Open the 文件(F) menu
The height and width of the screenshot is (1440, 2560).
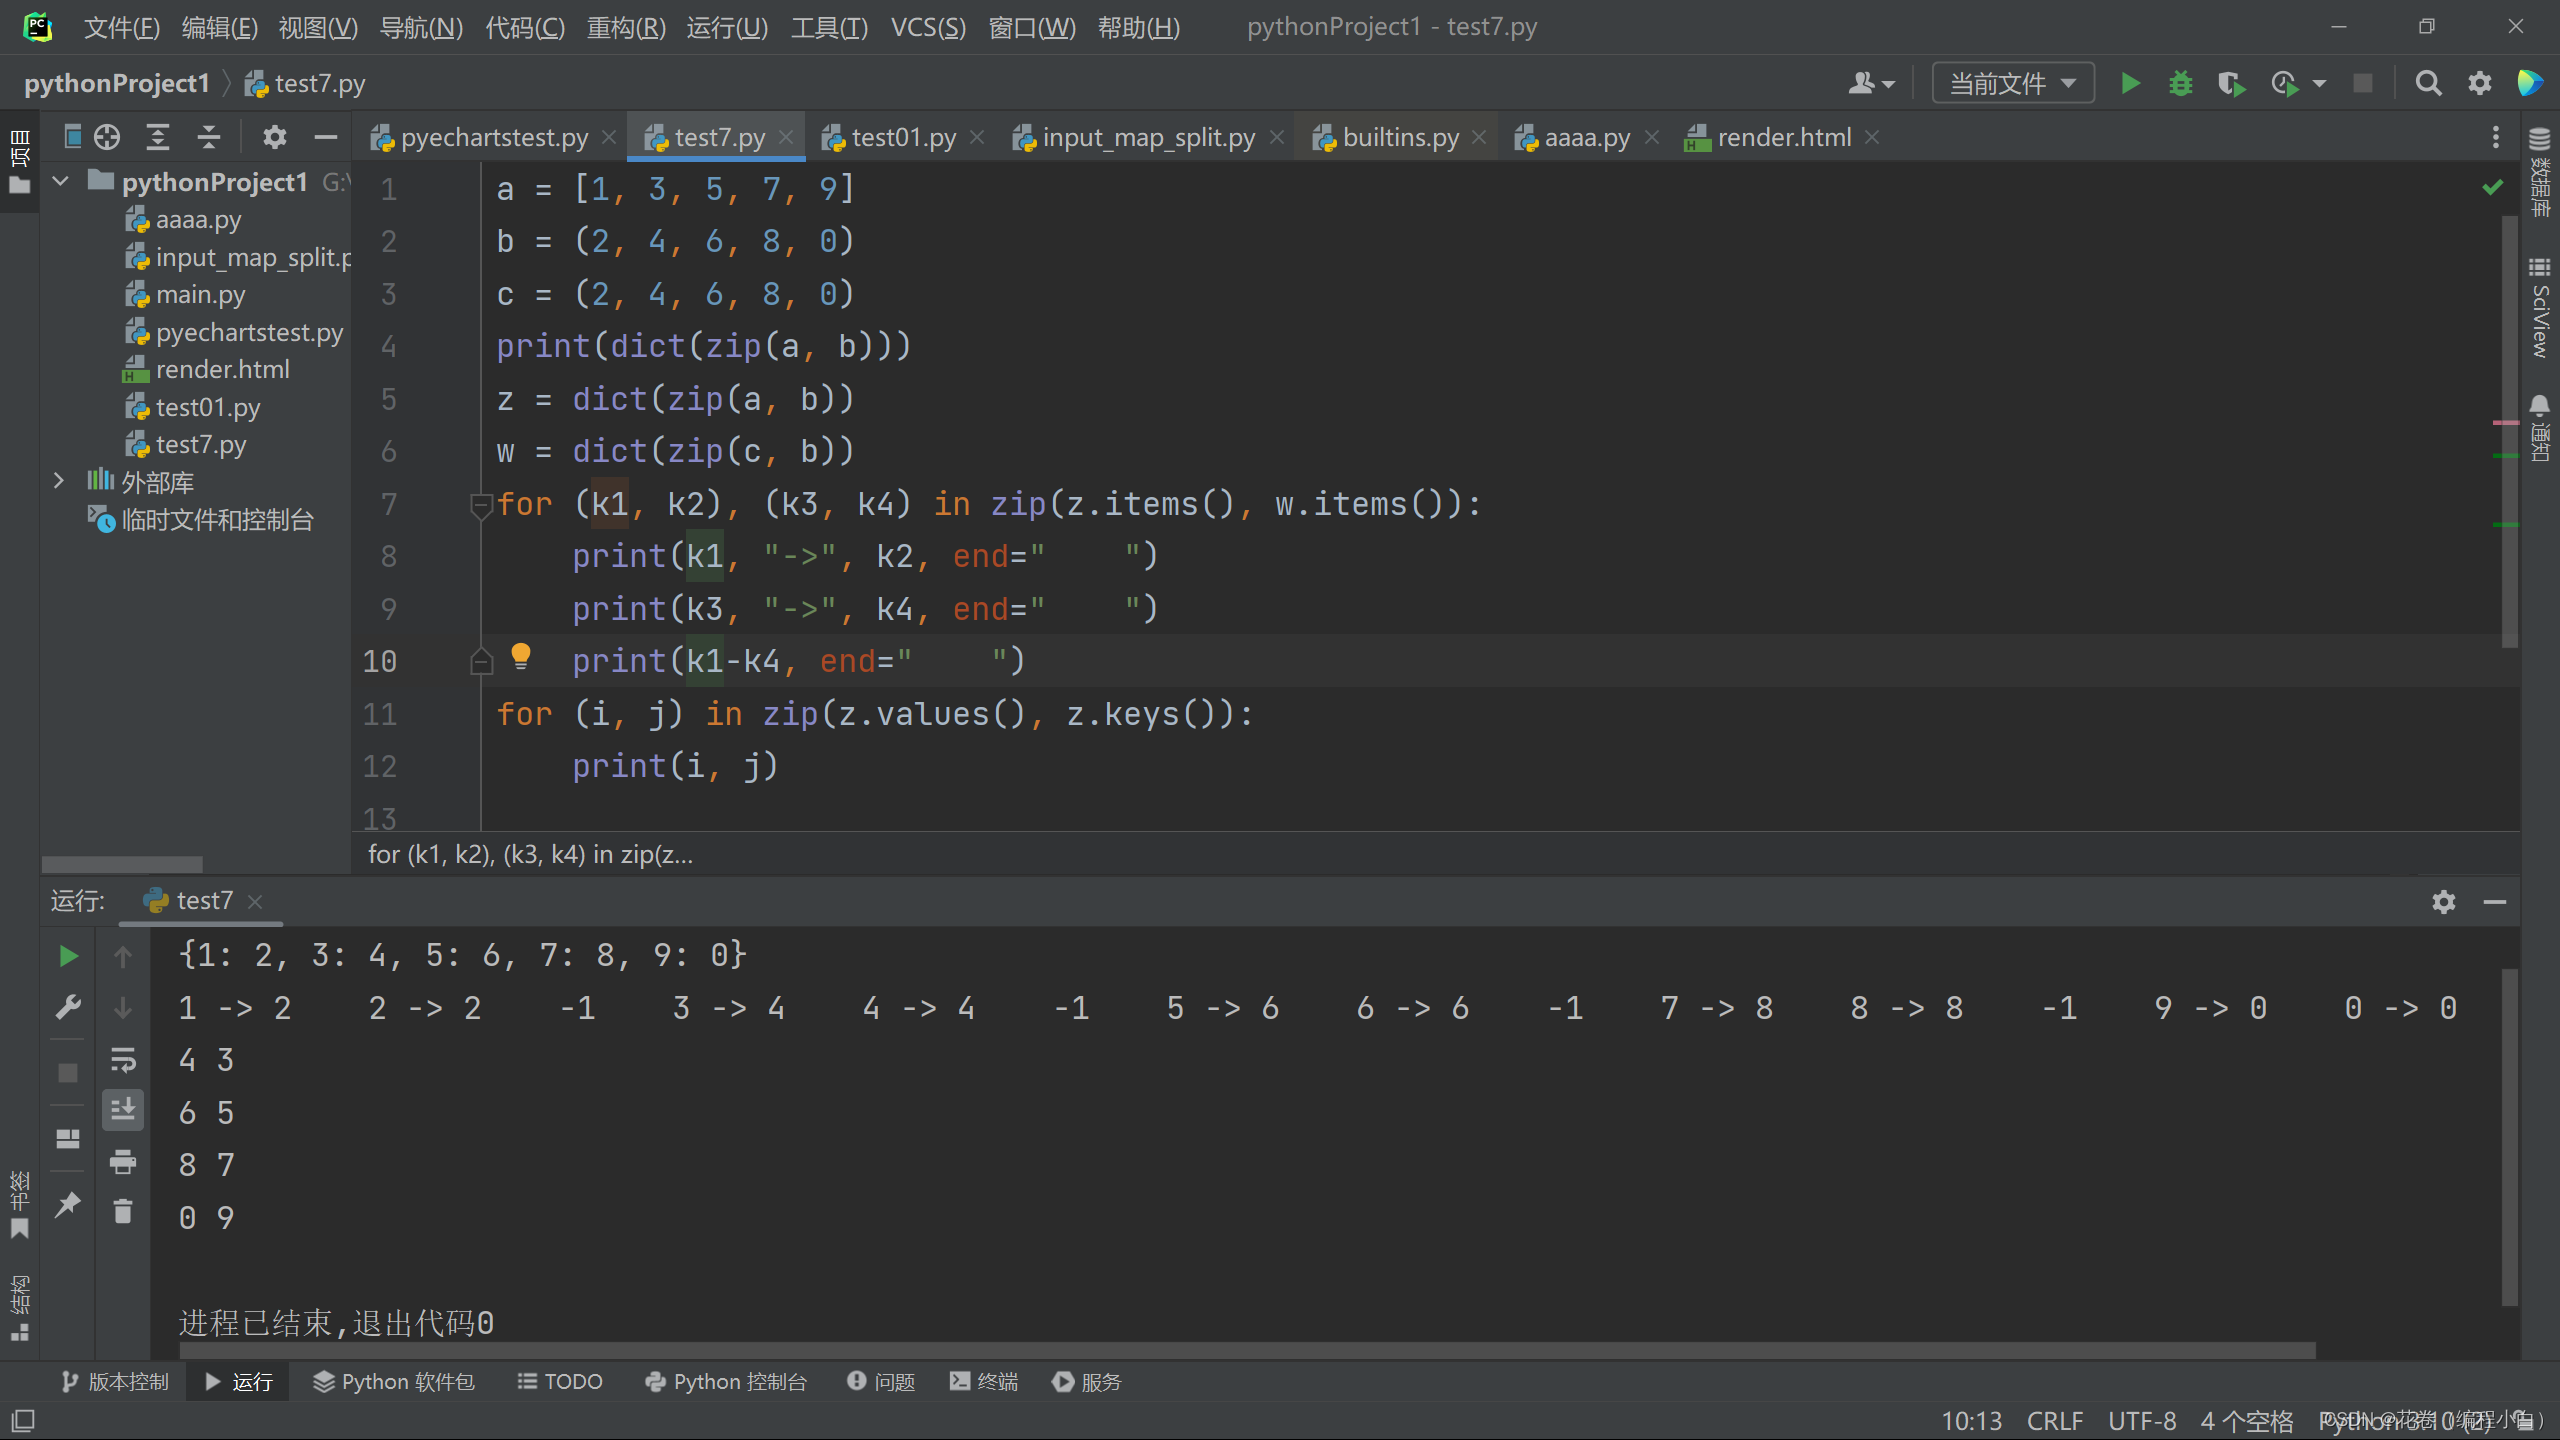click(121, 27)
